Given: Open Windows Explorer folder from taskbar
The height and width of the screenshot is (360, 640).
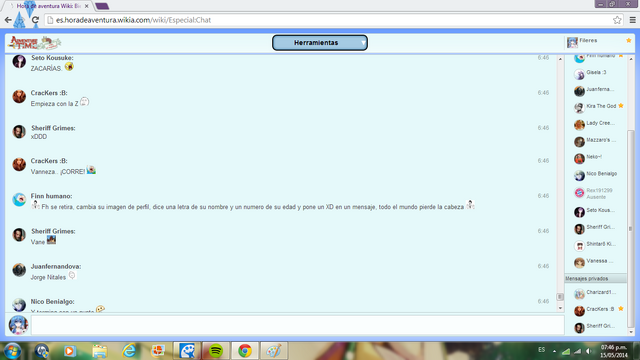Looking at the screenshot, I should pos(100,351).
